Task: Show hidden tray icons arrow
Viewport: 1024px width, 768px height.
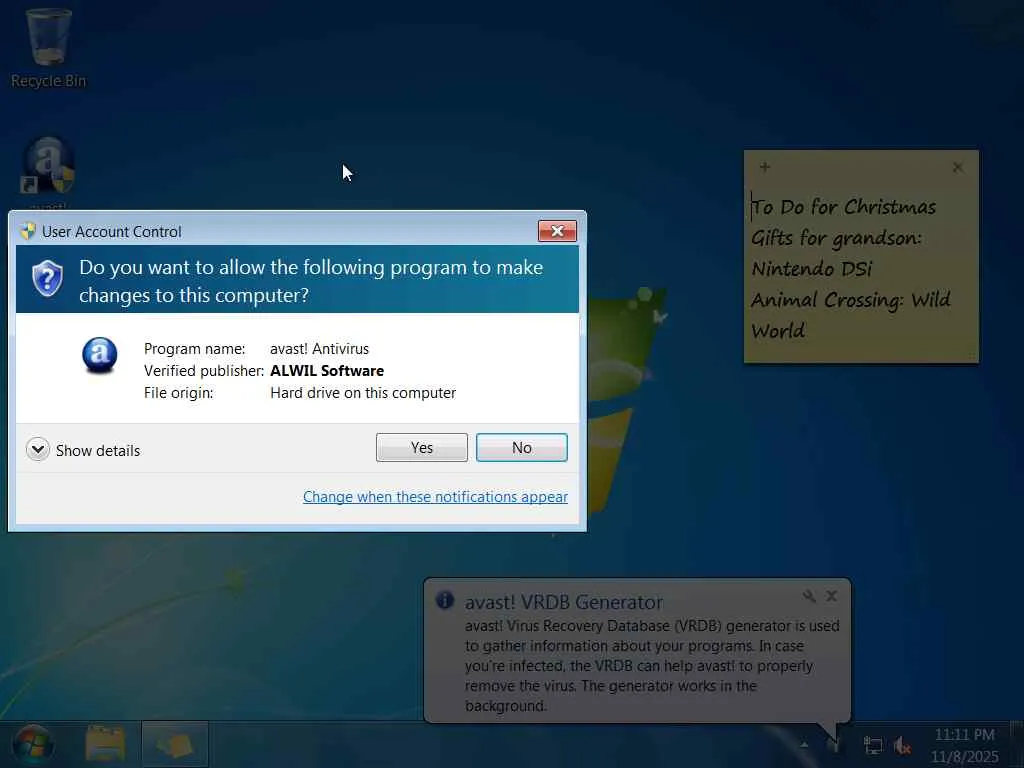Action: (x=805, y=744)
